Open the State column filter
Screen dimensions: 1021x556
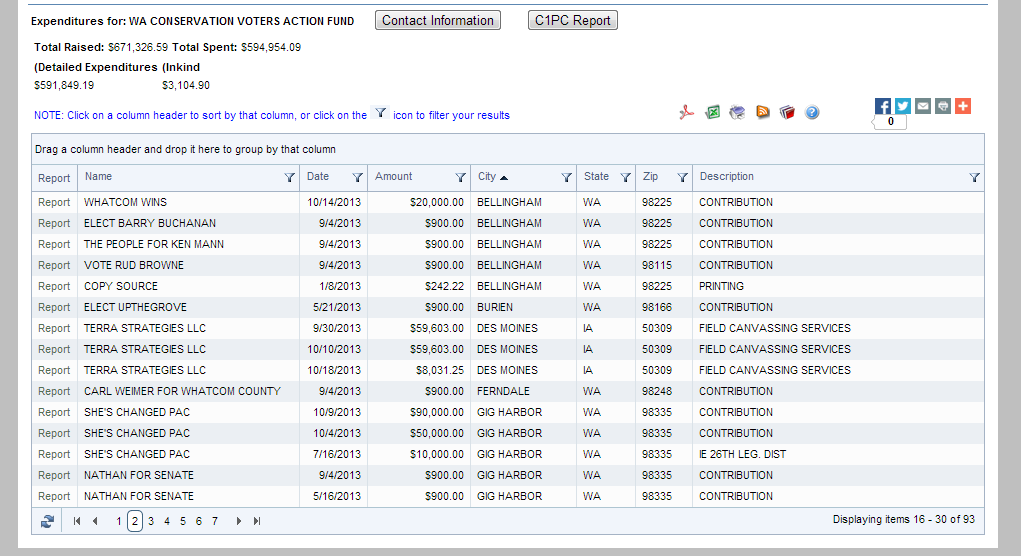click(x=625, y=178)
